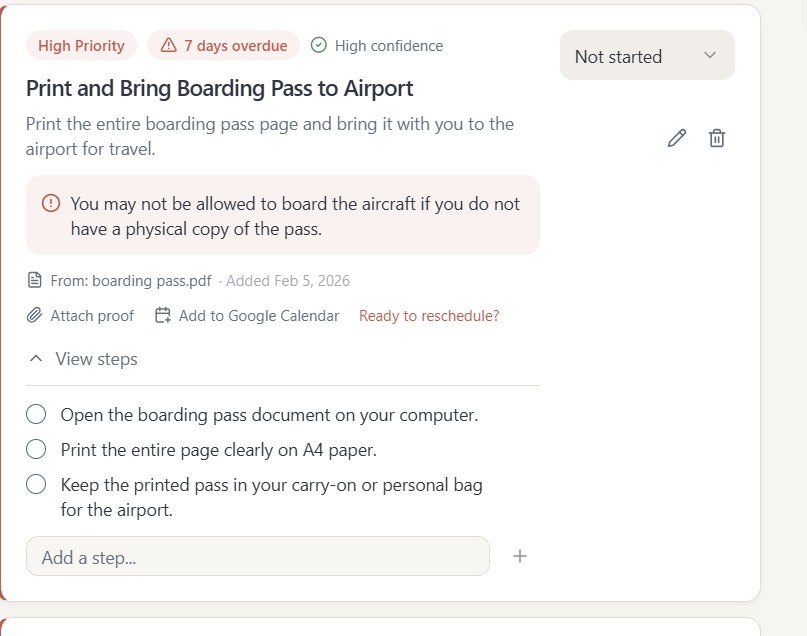The height and width of the screenshot is (636, 807).
Task: Check off 'Open the boarding pass document' step
Action: (36, 414)
